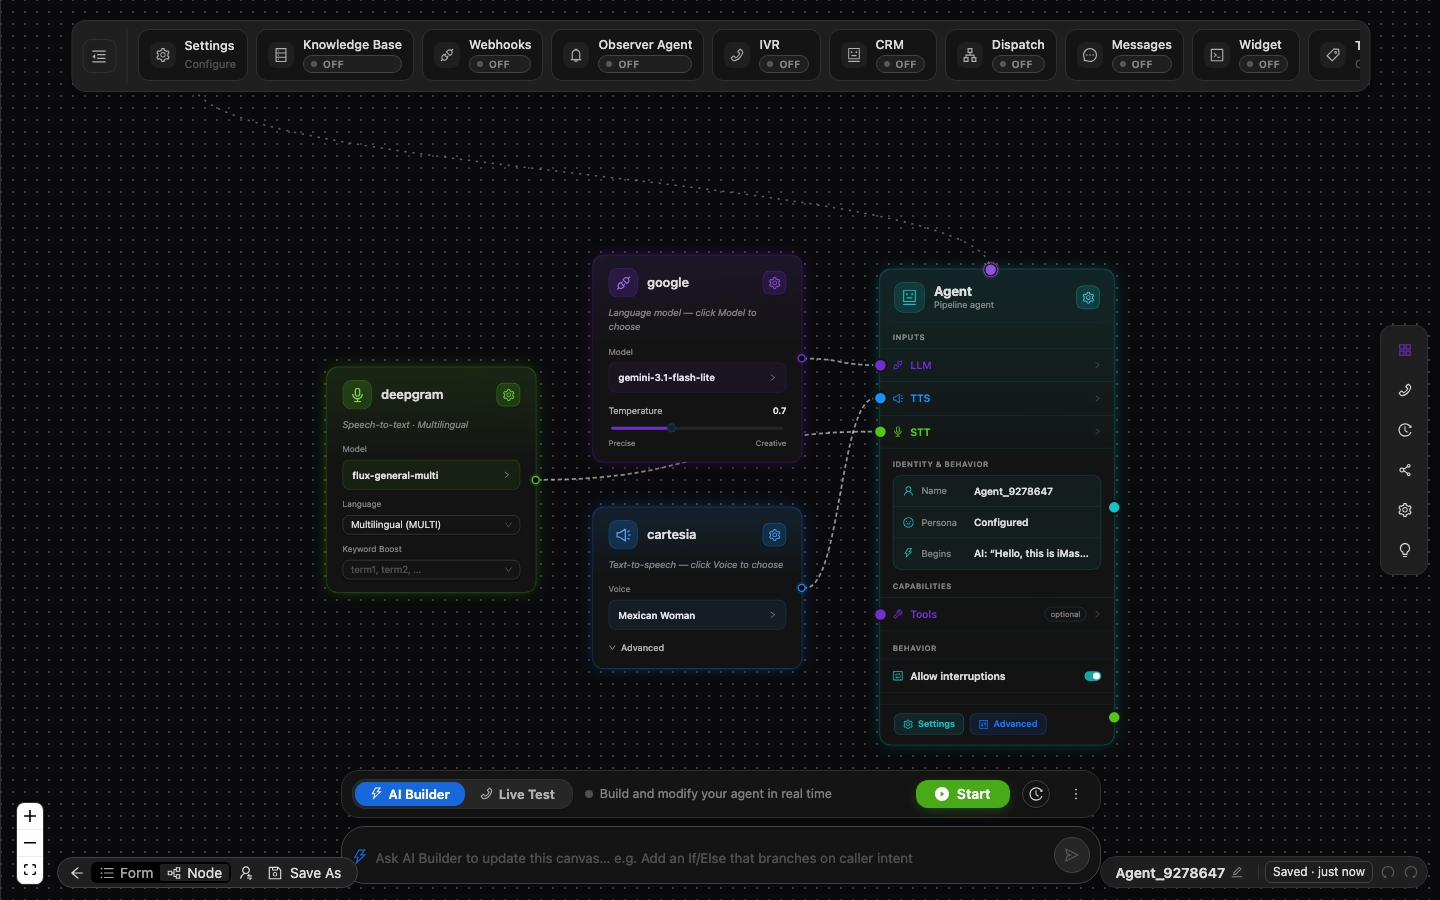Image resolution: width=1440 pixels, height=900 pixels.
Task: Zoom out with the minus button
Action: click(30, 843)
